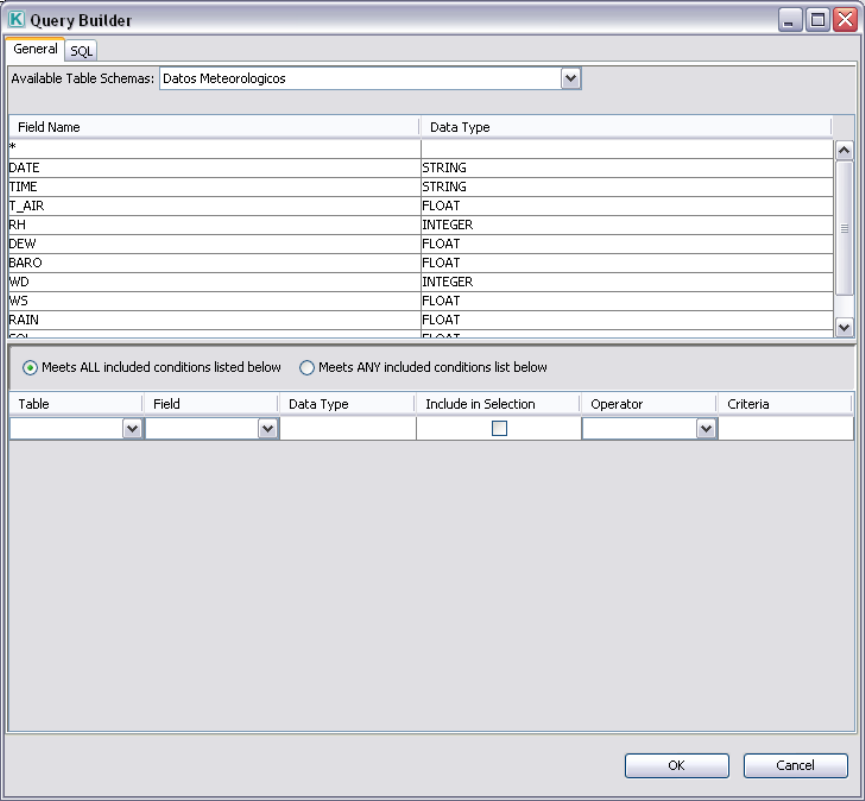The image size is (865, 801).
Task: Select the RAIN field row
Action: [421, 320]
